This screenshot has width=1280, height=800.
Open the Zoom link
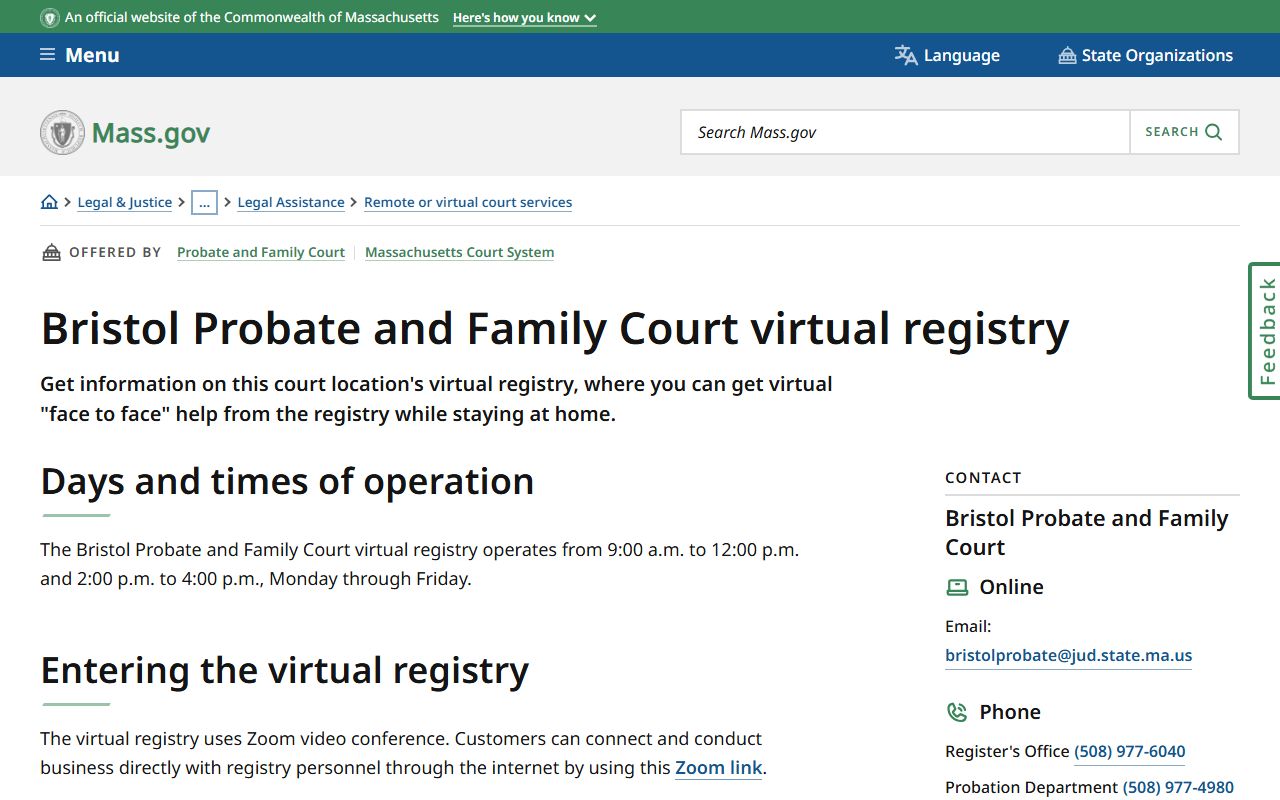tap(719, 768)
